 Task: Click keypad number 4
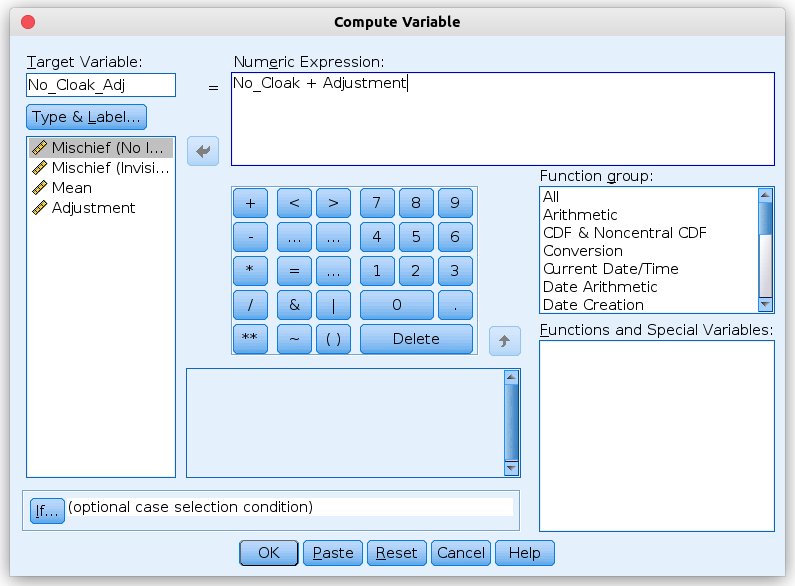377,237
